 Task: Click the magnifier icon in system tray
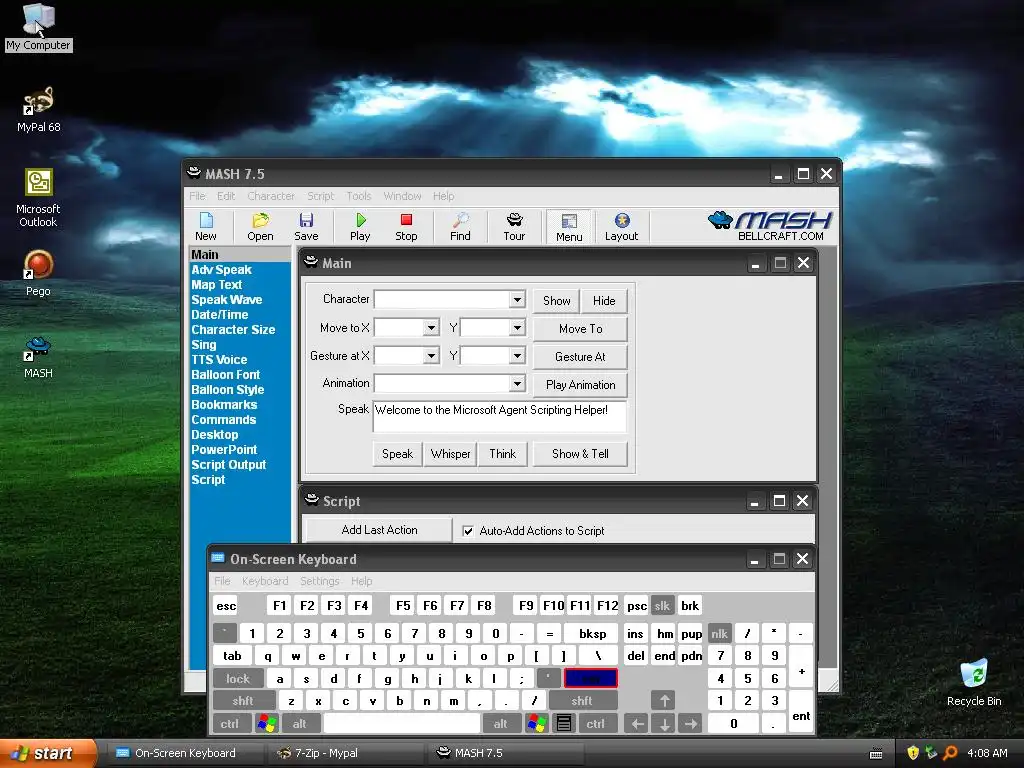(950, 753)
